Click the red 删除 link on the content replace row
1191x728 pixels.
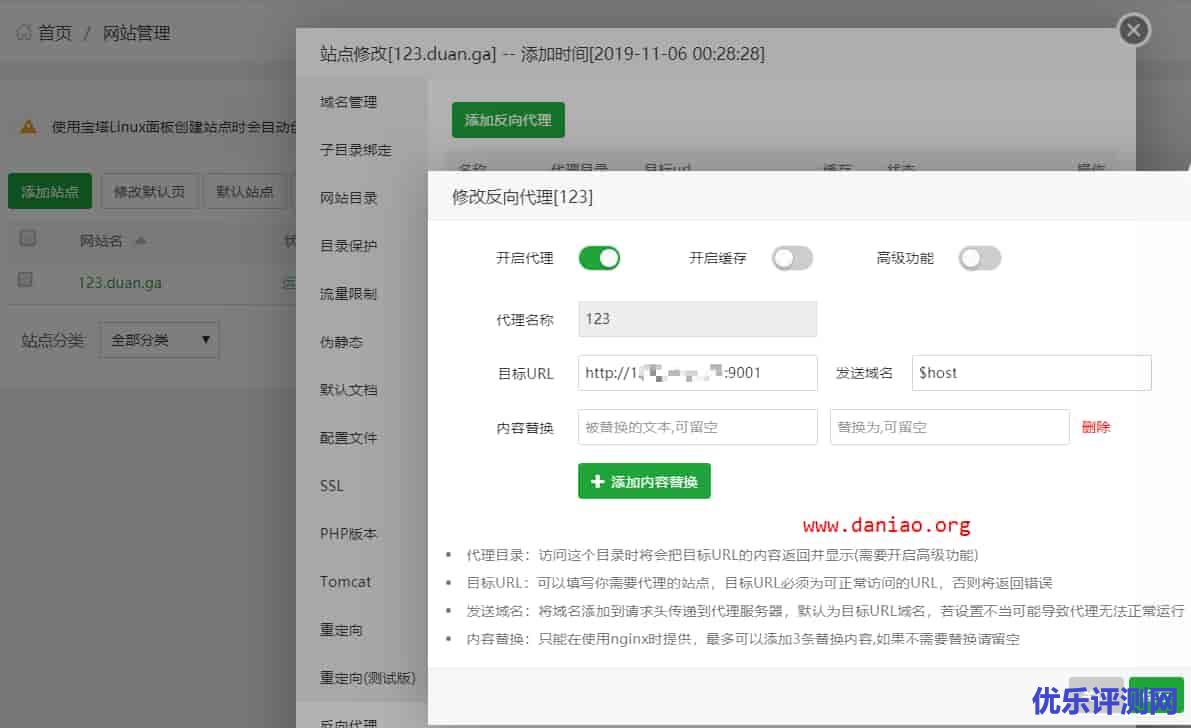[x=1095, y=427]
